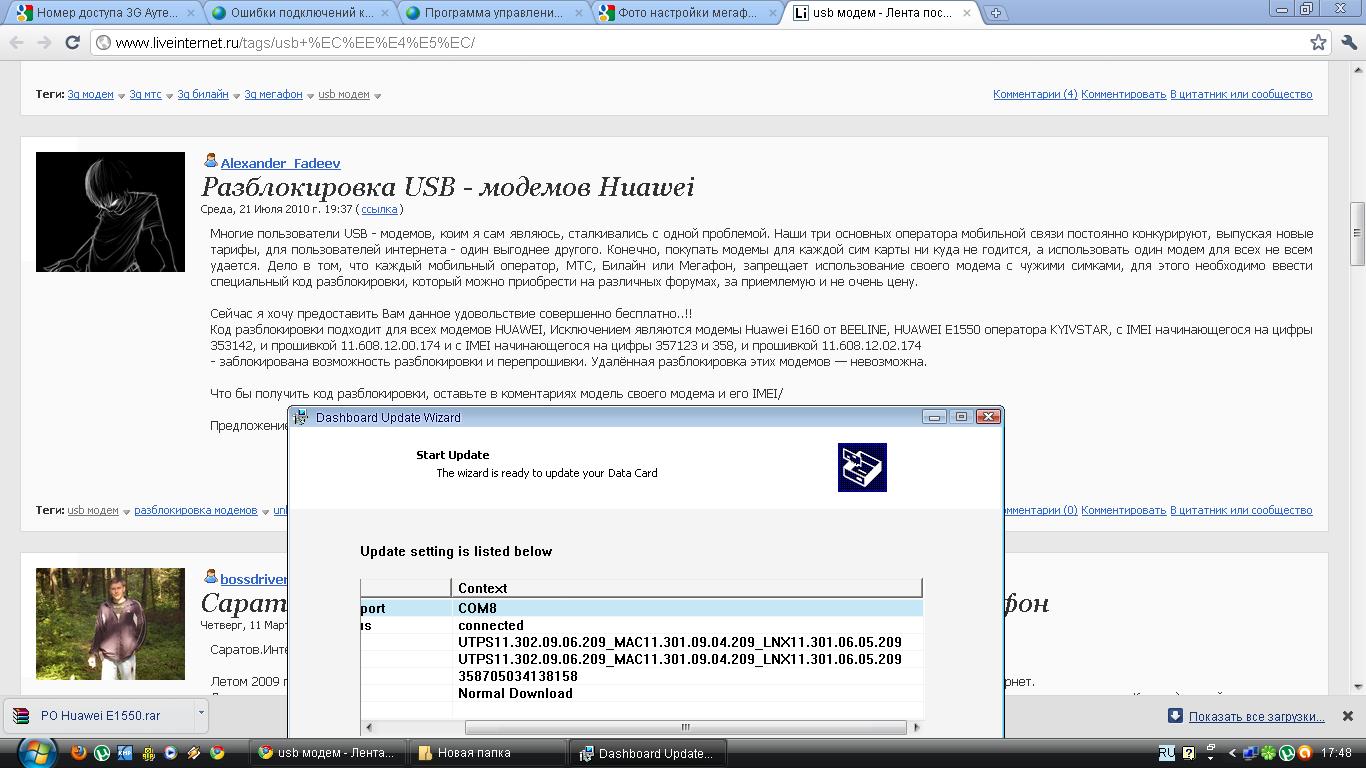Reload the page in Chrome
This screenshot has height=768, width=1366.
[x=72, y=43]
